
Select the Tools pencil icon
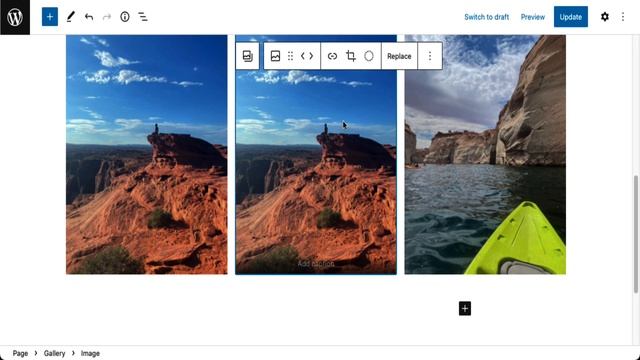click(71, 17)
